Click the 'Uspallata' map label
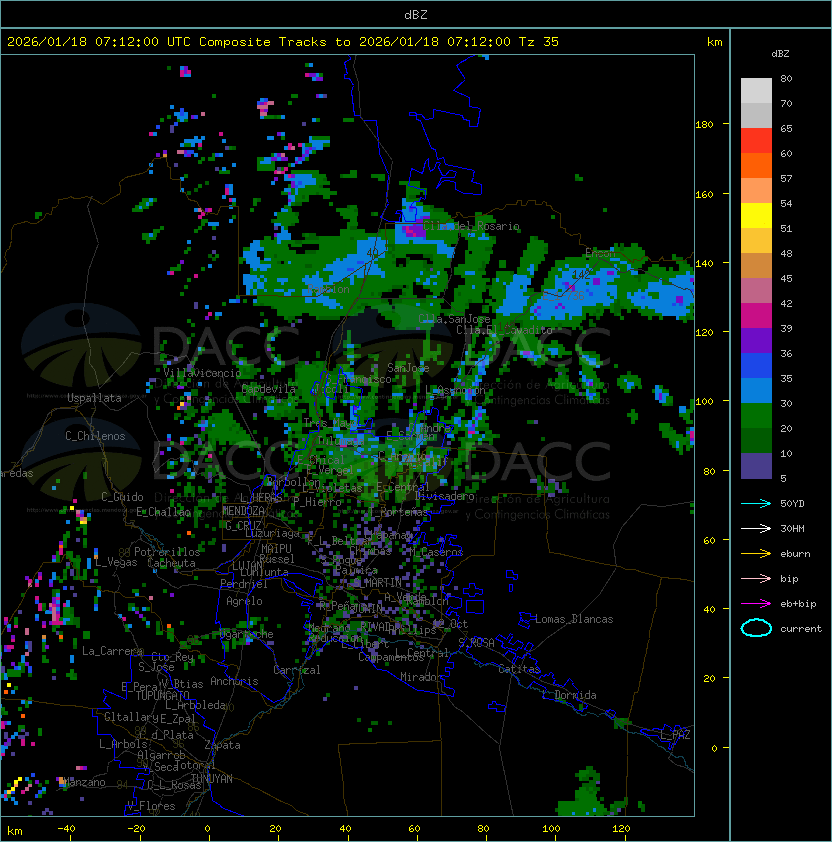Viewport: 832px width, 842px height. [x=94, y=398]
